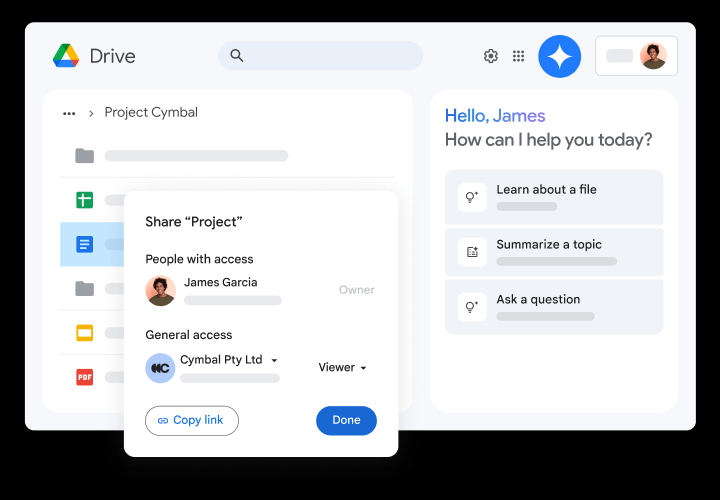This screenshot has width=720, height=500.
Task: Click the People with access heading
Action: tap(199, 259)
